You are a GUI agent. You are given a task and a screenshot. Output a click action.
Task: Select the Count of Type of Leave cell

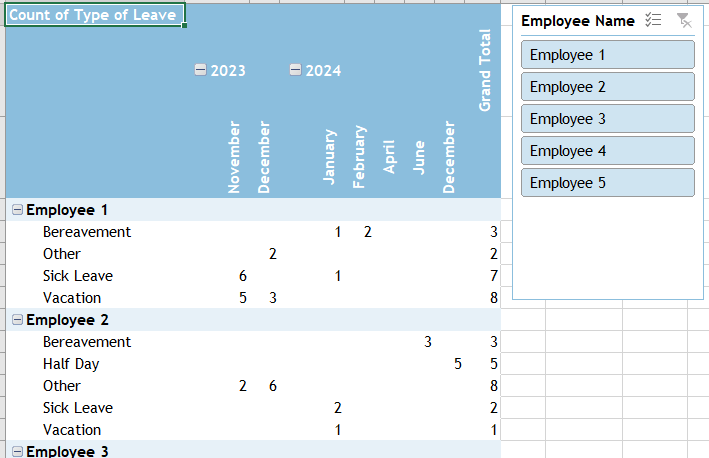tap(95, 15)
